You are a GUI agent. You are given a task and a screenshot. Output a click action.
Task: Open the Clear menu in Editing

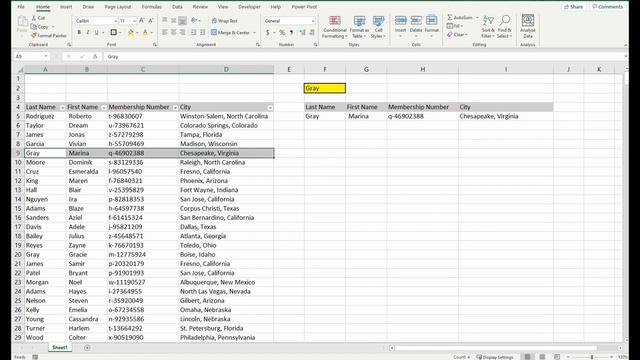[x=457, y=34]
